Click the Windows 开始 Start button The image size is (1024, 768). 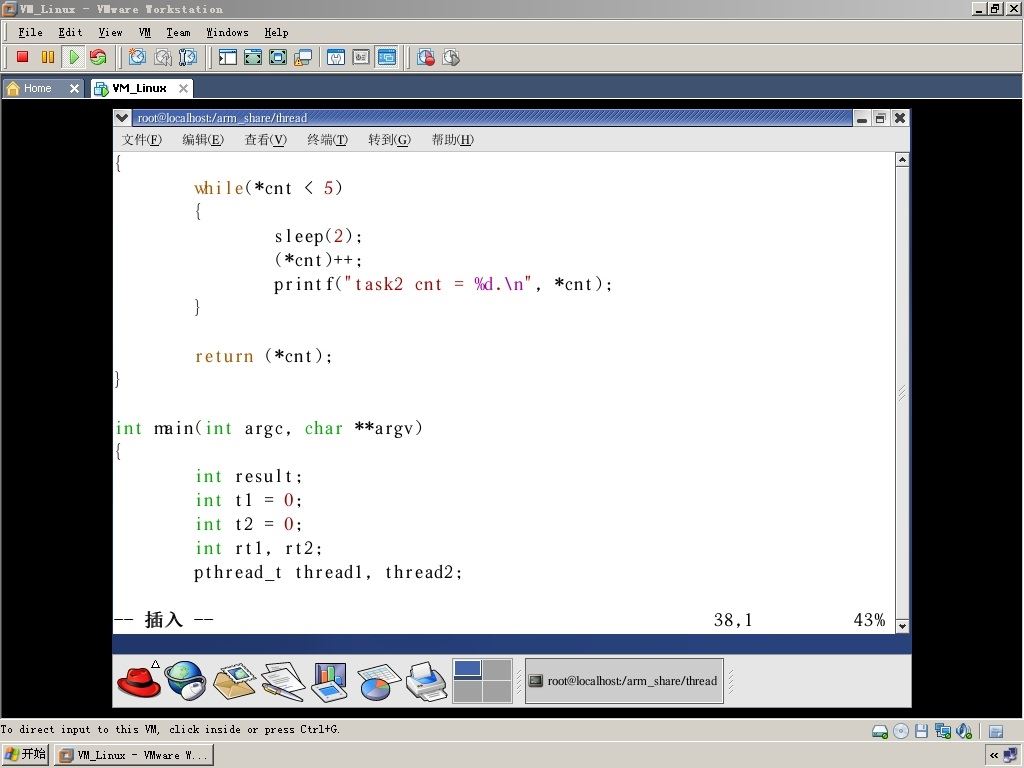click(25, 755)
